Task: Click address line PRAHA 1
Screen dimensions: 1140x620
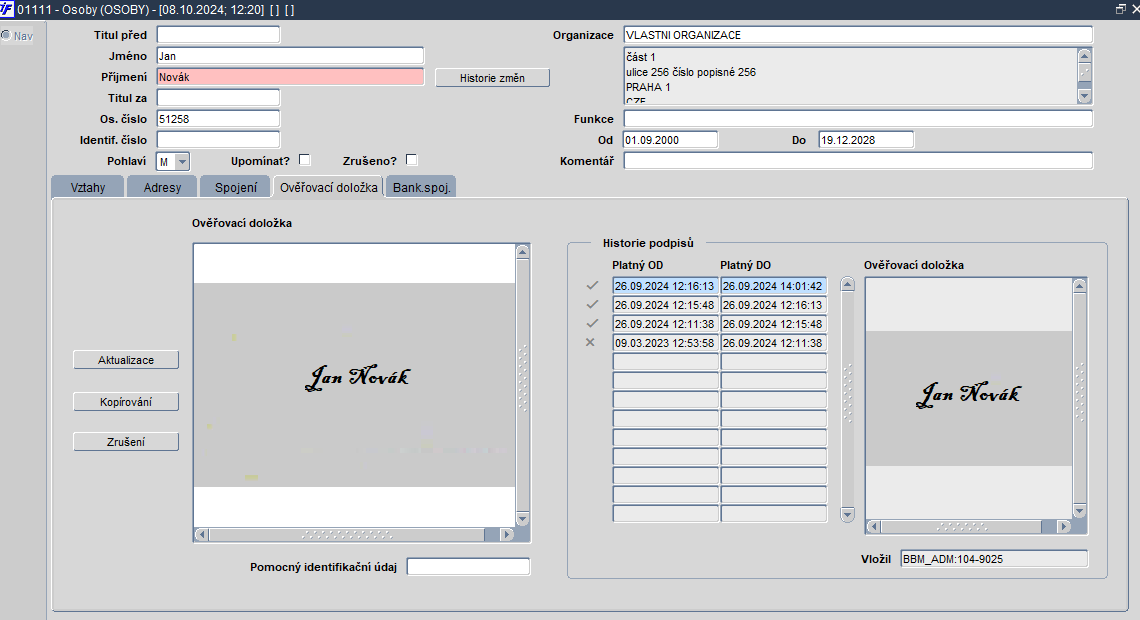Action: 649,86
